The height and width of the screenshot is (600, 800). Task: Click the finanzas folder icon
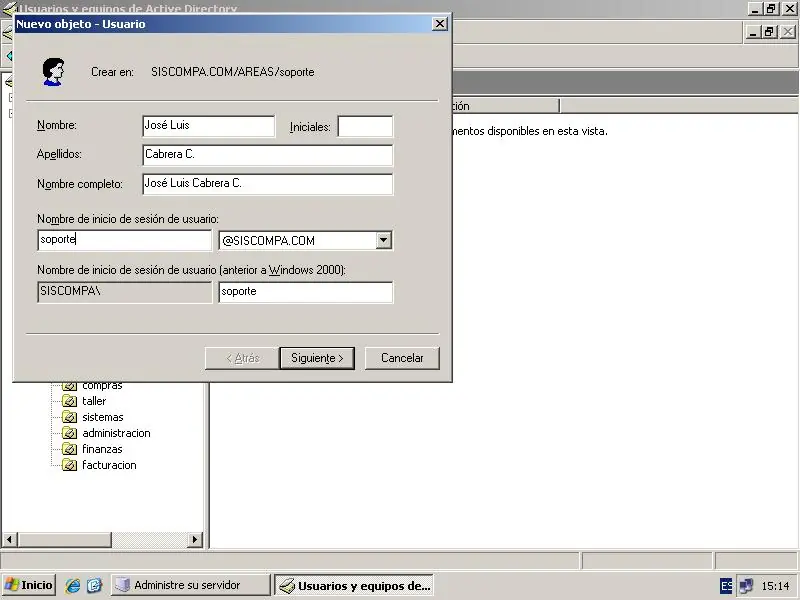(x=69, y=449)
